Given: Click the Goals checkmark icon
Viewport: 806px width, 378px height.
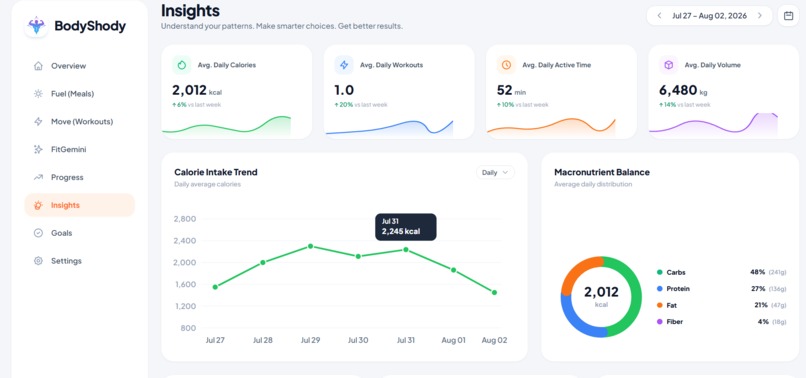Looking at the screenshot, I should (x=38, y=233).
